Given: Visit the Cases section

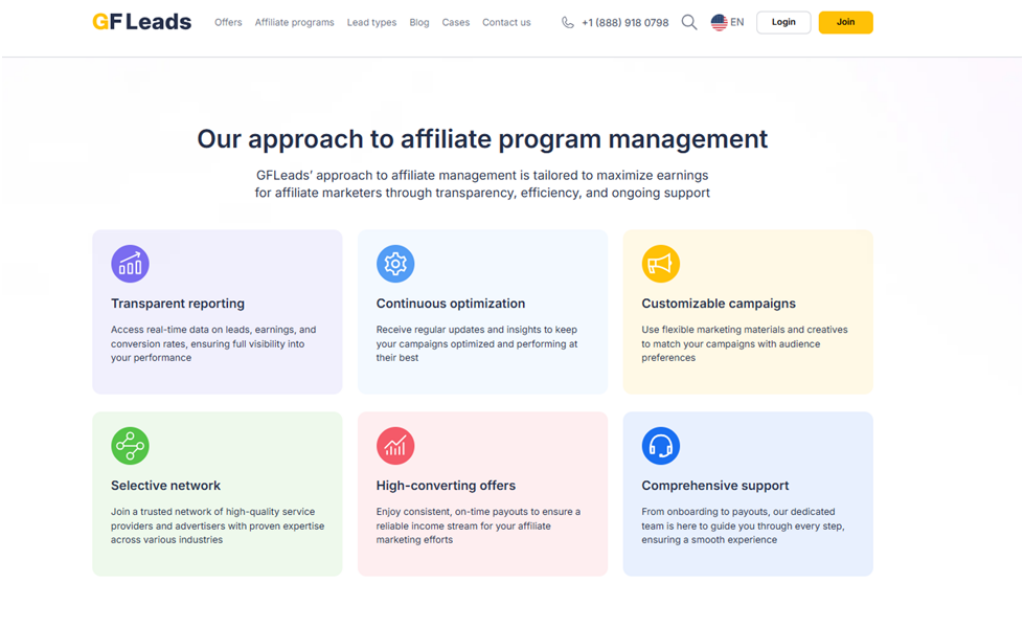Looking at the screenshot, I should coord(456,22).
